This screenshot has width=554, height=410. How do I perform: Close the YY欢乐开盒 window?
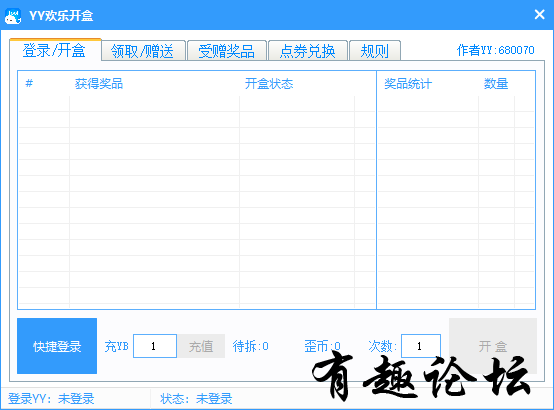tap(540, 14)
